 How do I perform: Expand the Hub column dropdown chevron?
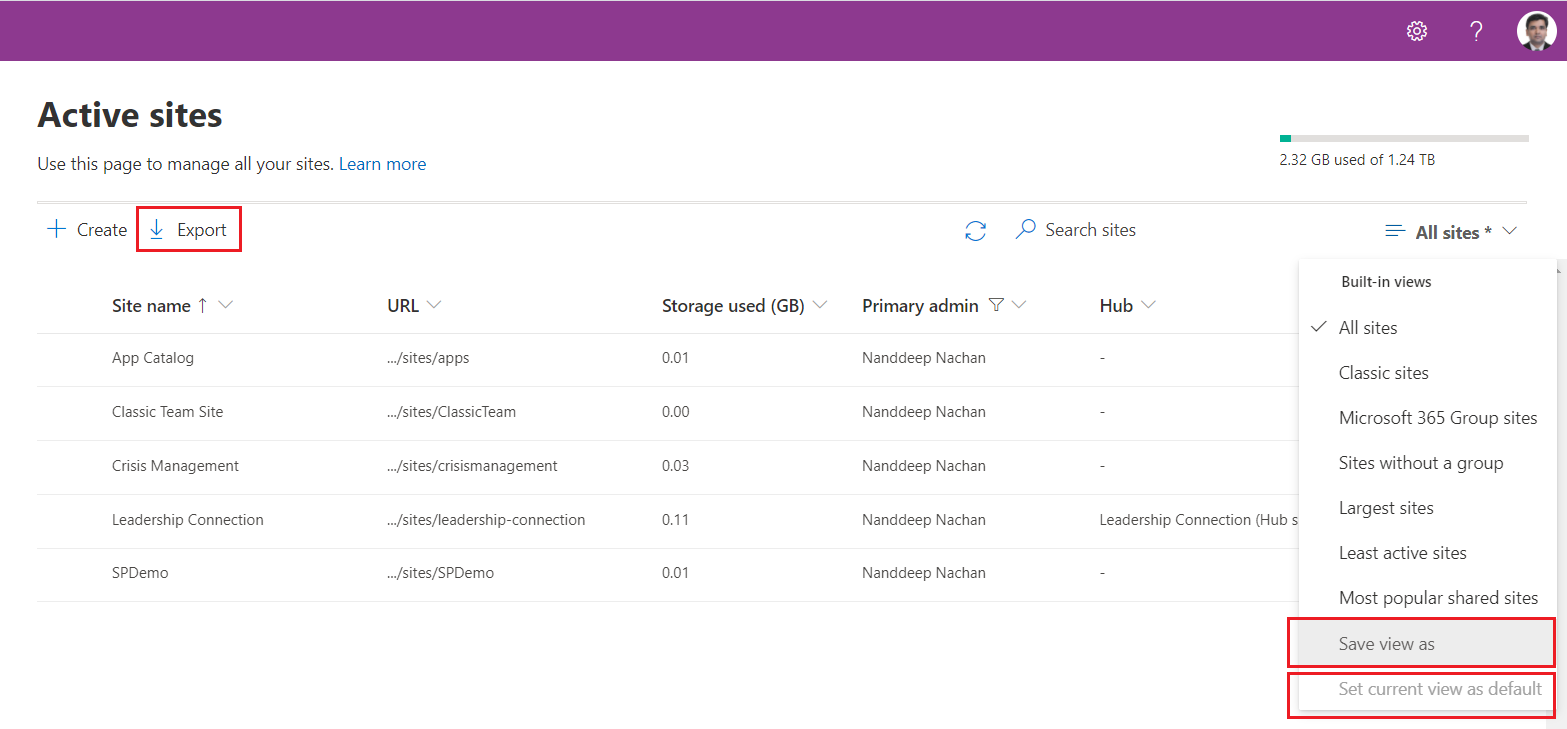pyautogui.click(x=1148, y=305)
